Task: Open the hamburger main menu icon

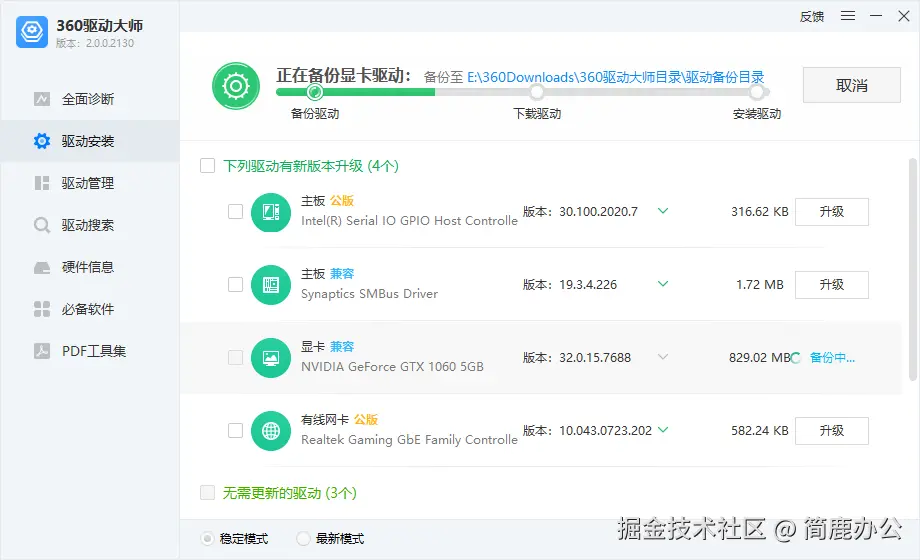Action: tap(848, 16)
